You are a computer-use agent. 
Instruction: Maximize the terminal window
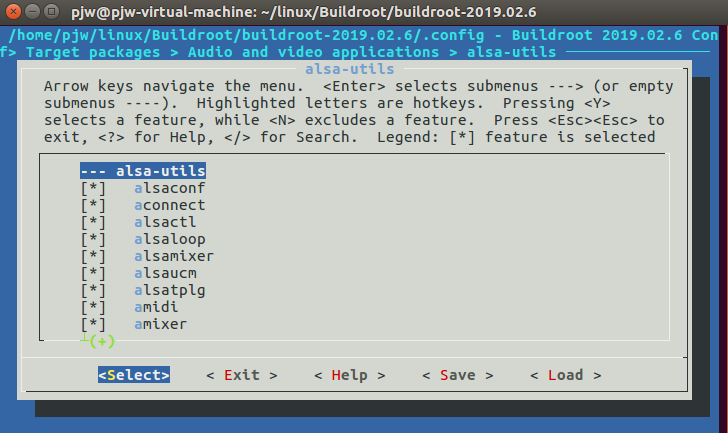click(51, 12)
